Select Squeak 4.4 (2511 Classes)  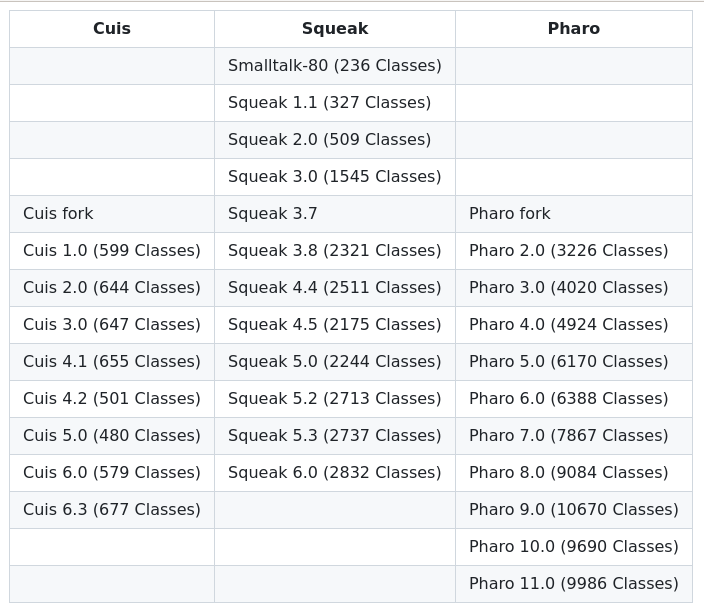coord(335,288)
